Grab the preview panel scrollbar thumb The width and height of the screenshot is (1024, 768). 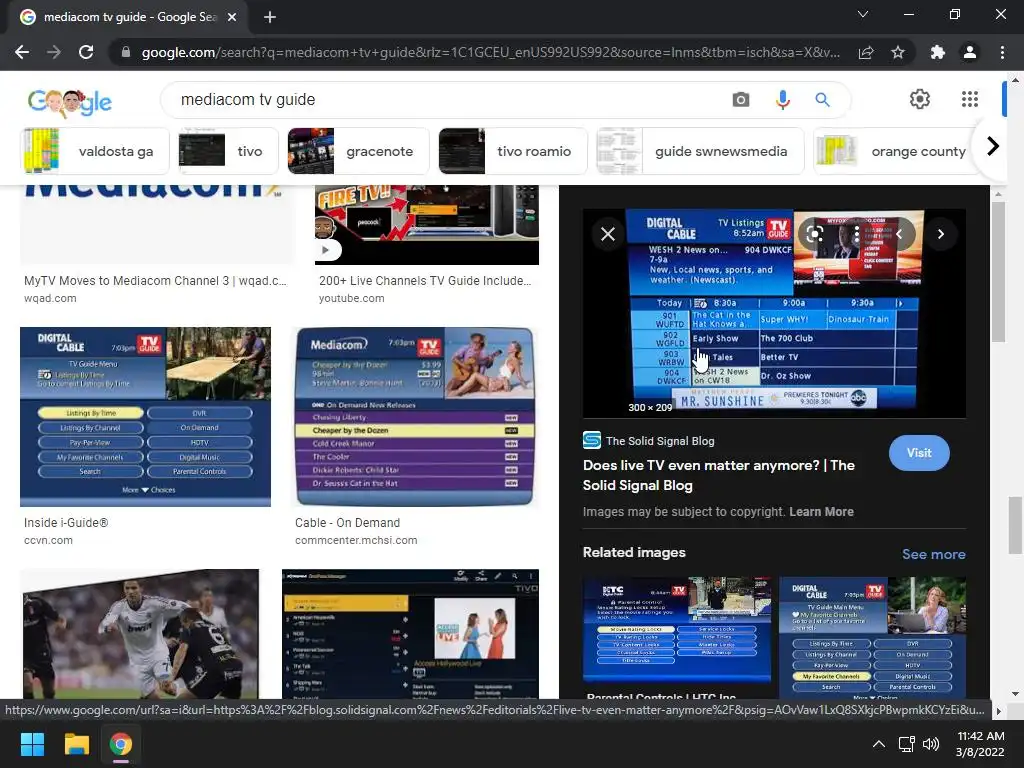[998, 271]
